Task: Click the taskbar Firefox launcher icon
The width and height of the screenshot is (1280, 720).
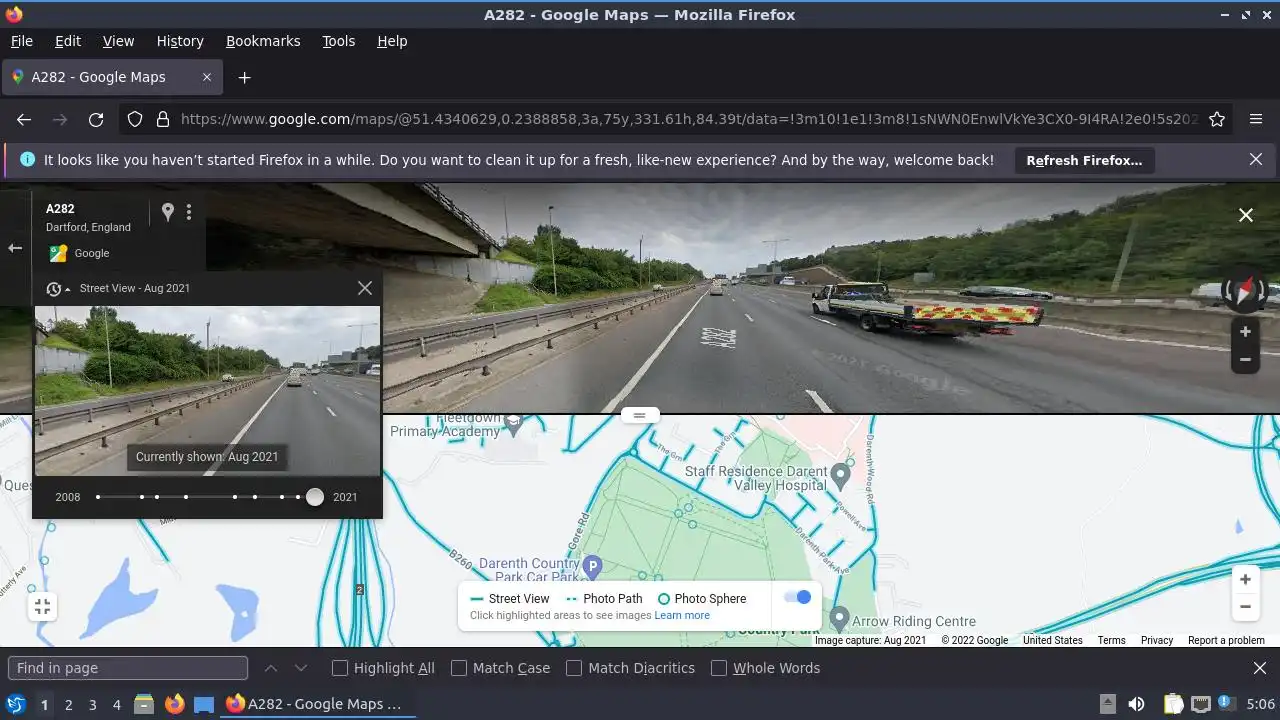Action: tap(175, 704)
